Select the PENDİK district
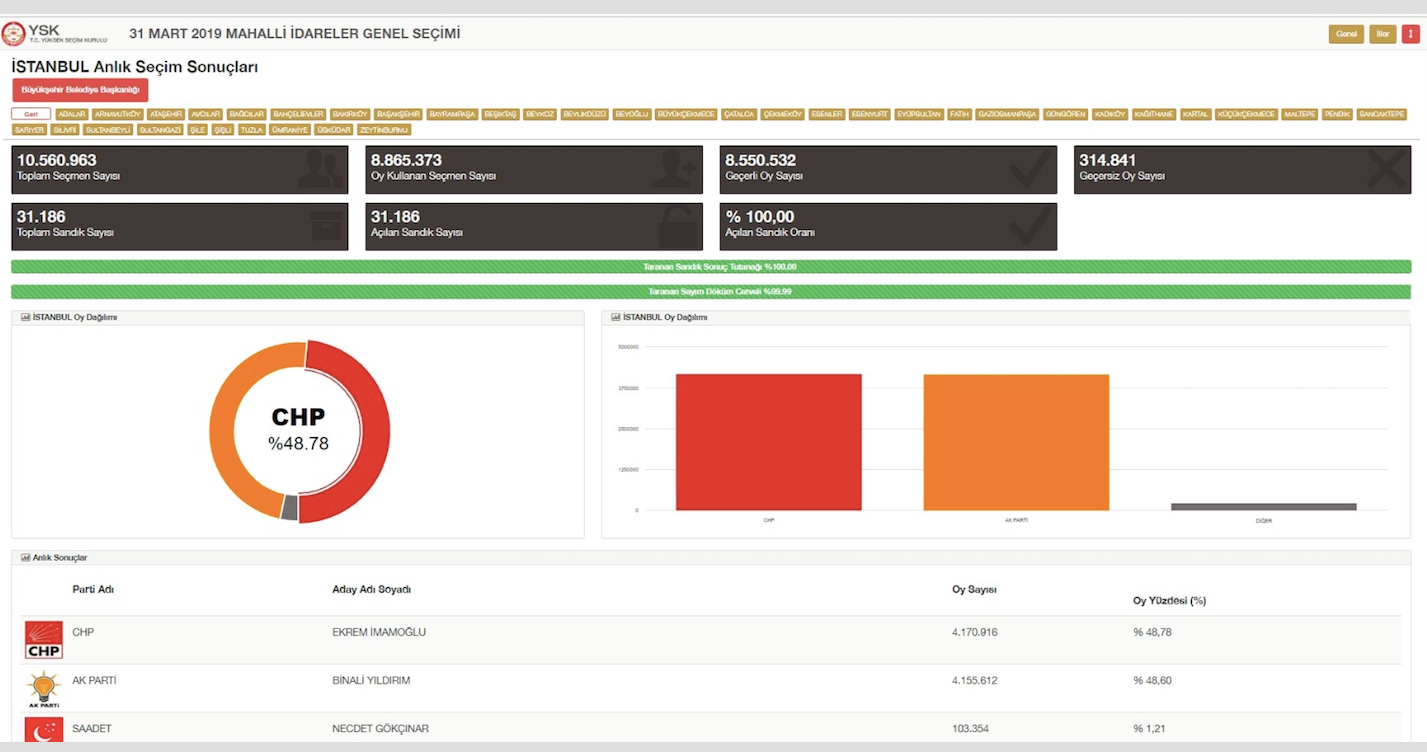1427x752 pixels. pos(1337,114)
